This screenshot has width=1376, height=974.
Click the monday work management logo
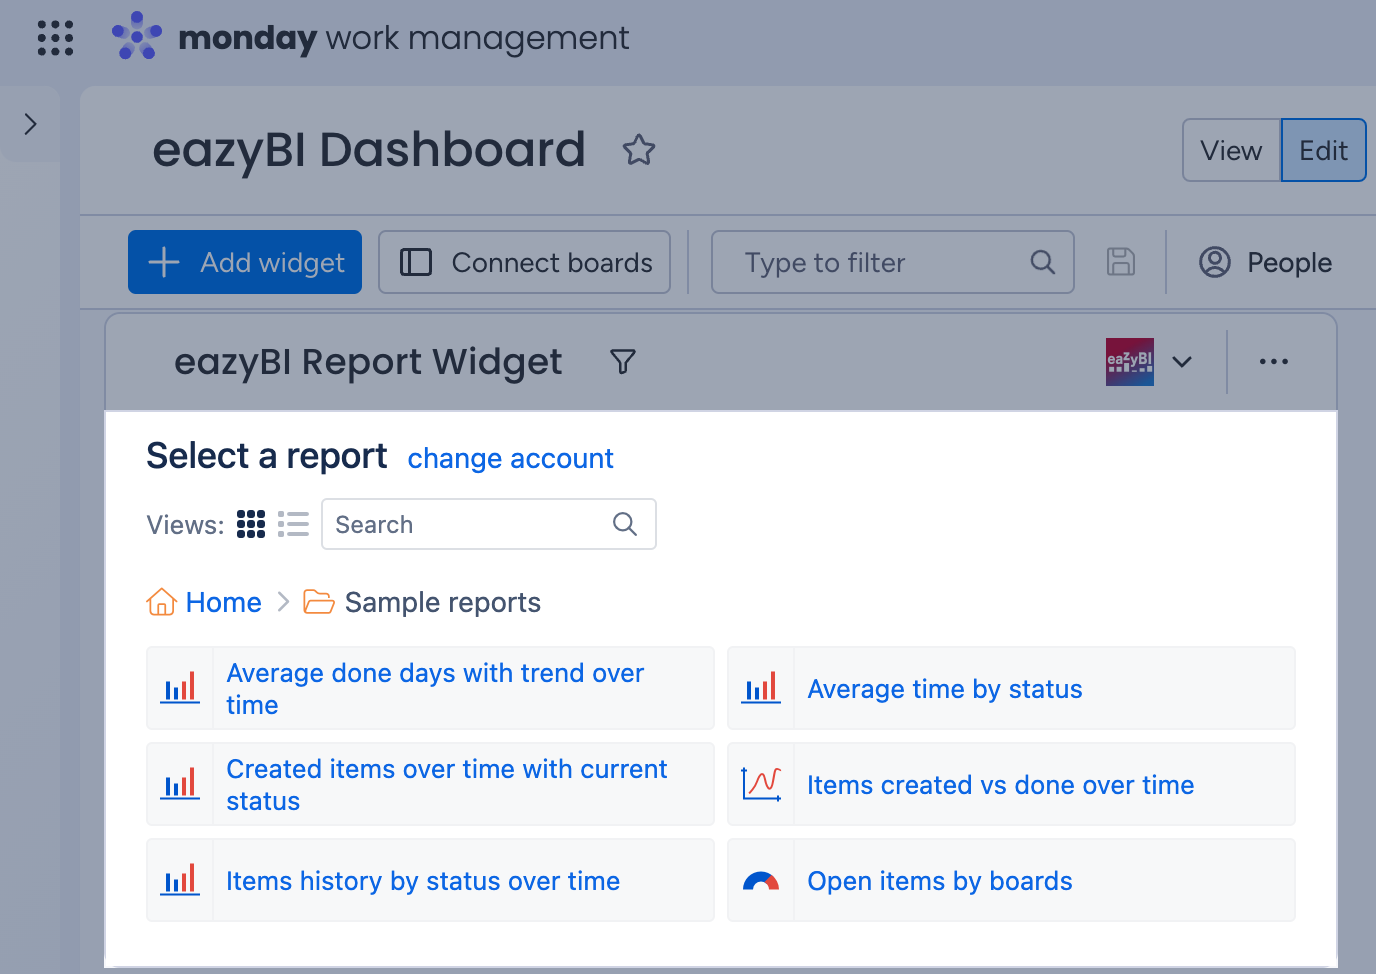(370, 37)
